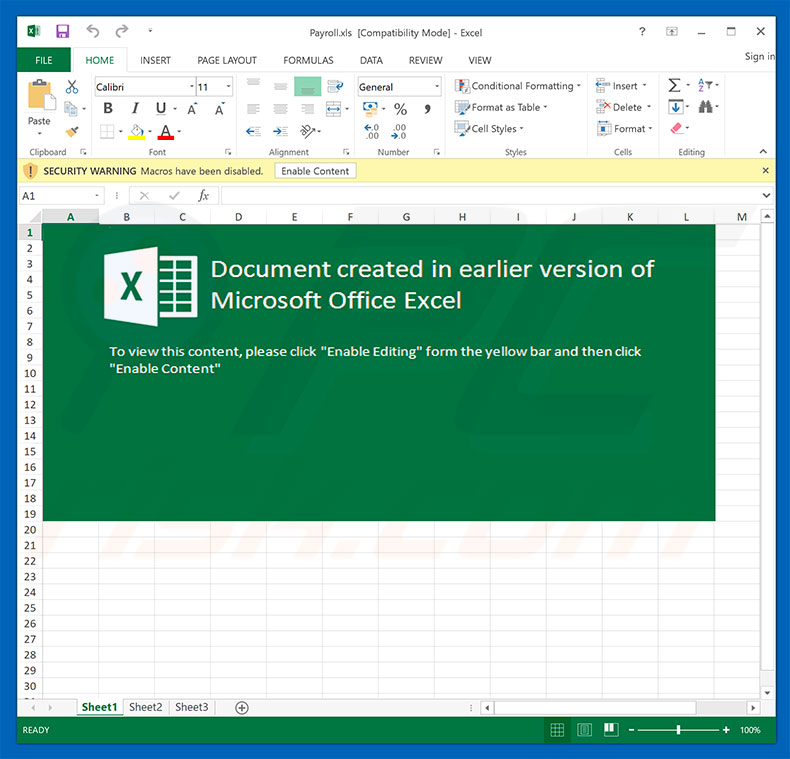Redo the last action
Image resolution: width=790 pixels, height=759 pixels.
click(x=121, y=31)
